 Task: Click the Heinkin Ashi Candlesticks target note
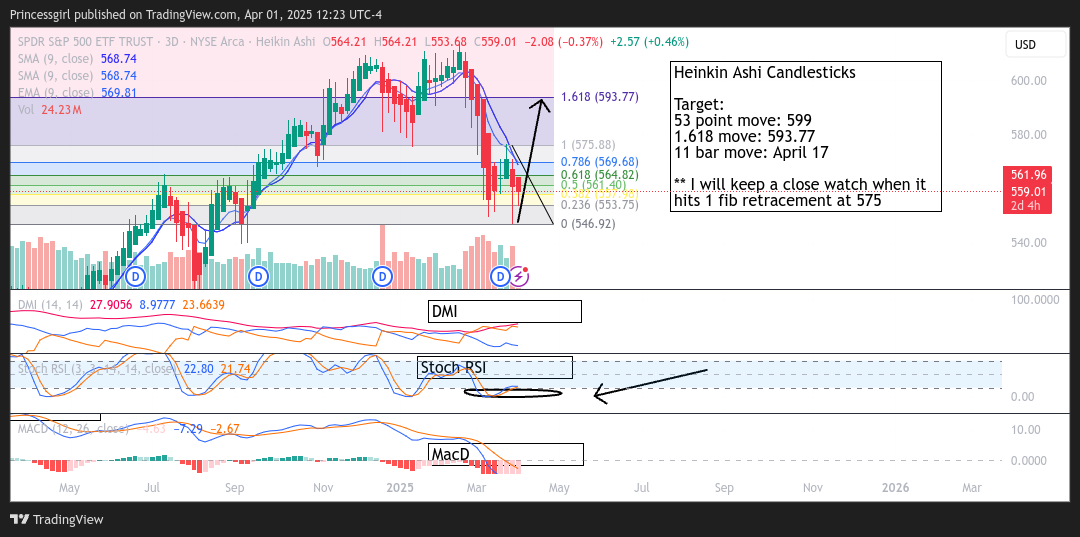click(806, 136)
